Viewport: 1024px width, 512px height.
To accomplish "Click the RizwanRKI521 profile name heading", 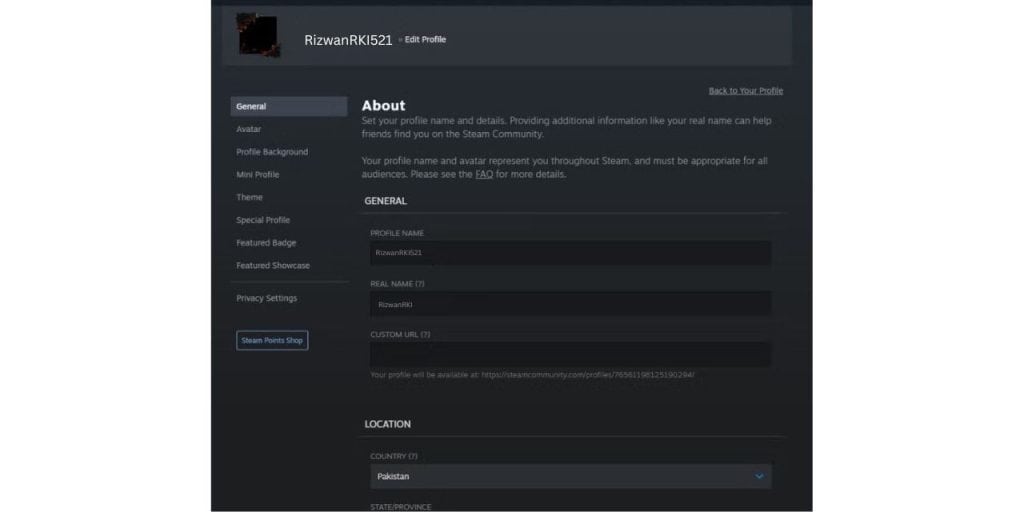I will coord(348,40).
